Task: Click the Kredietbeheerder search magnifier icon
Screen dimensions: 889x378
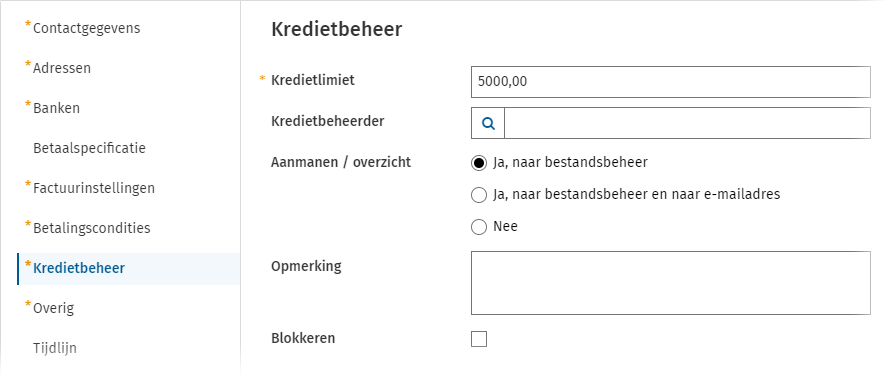Action: point(488,123)
